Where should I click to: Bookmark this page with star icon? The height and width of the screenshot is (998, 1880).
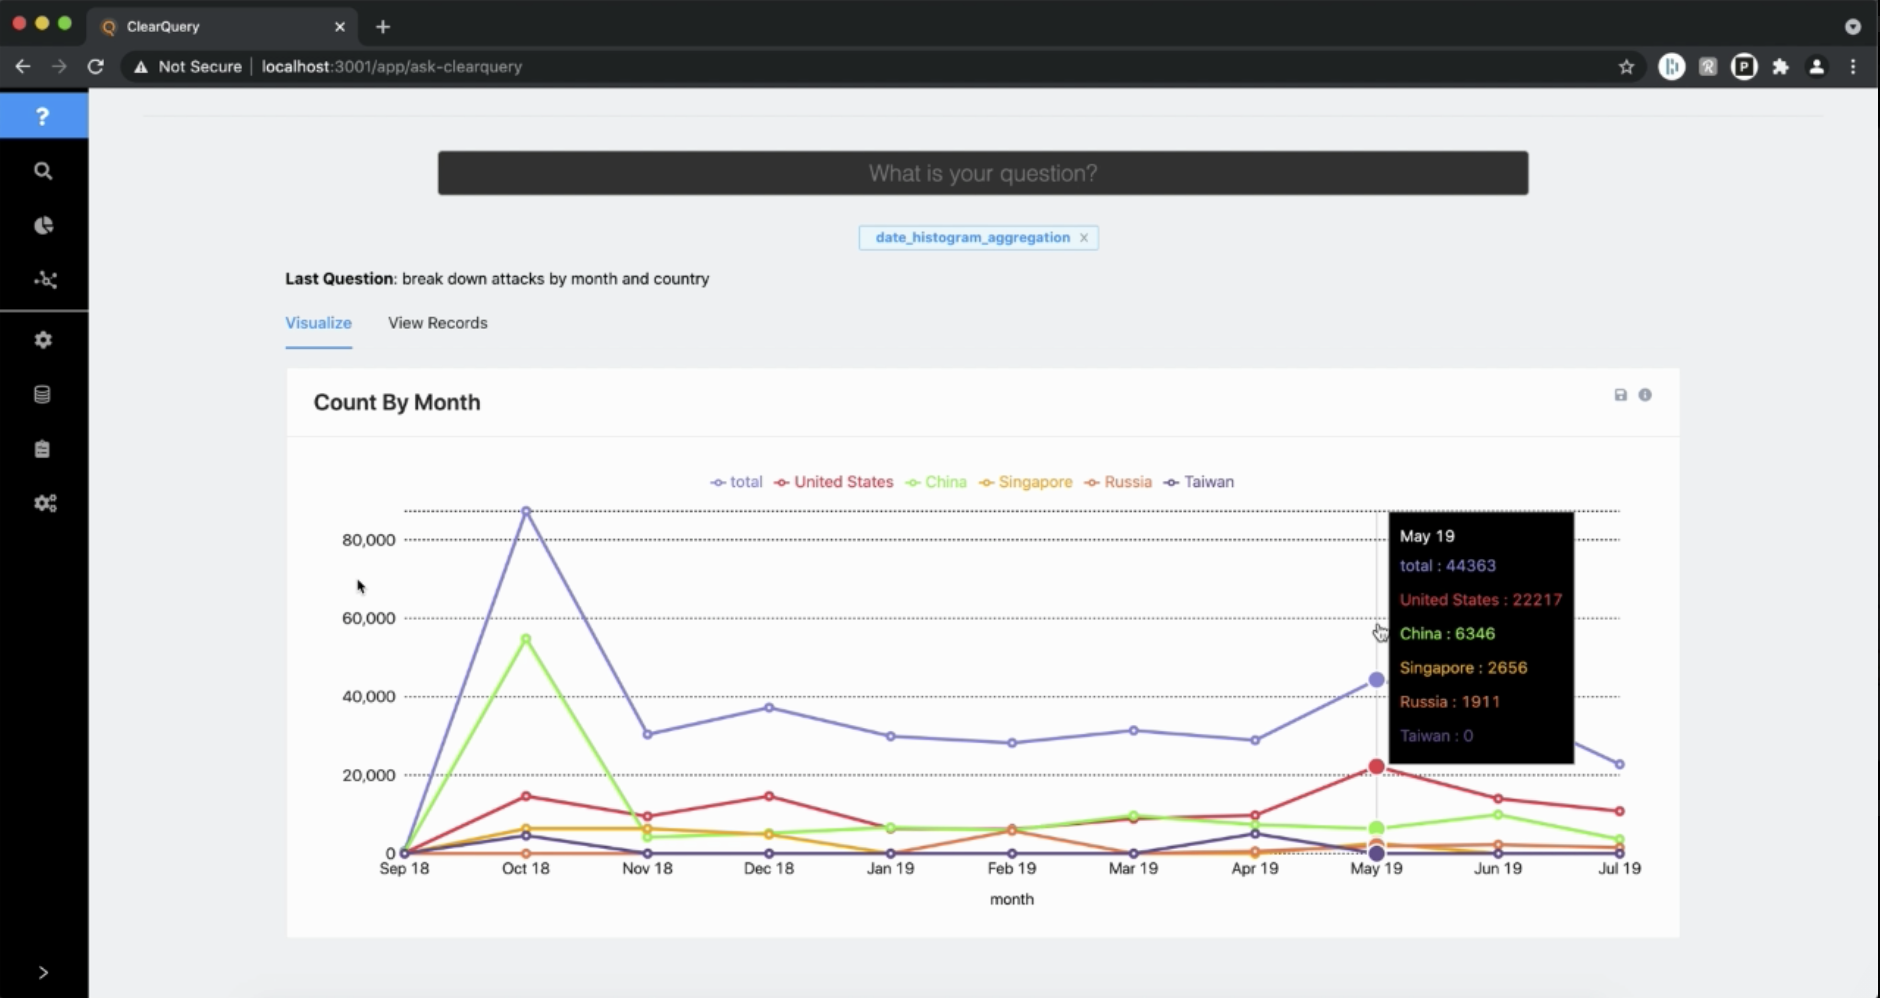1626,67
